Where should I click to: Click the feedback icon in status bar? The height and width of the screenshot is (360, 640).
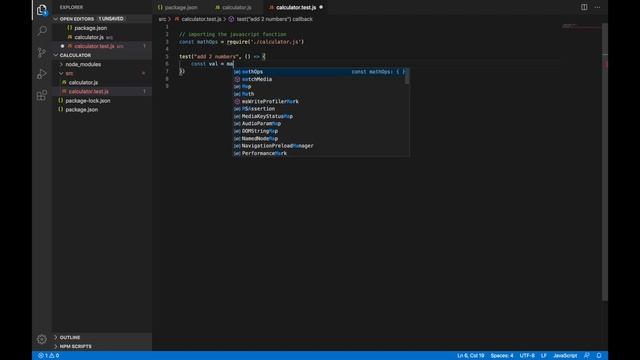(587, 356)
